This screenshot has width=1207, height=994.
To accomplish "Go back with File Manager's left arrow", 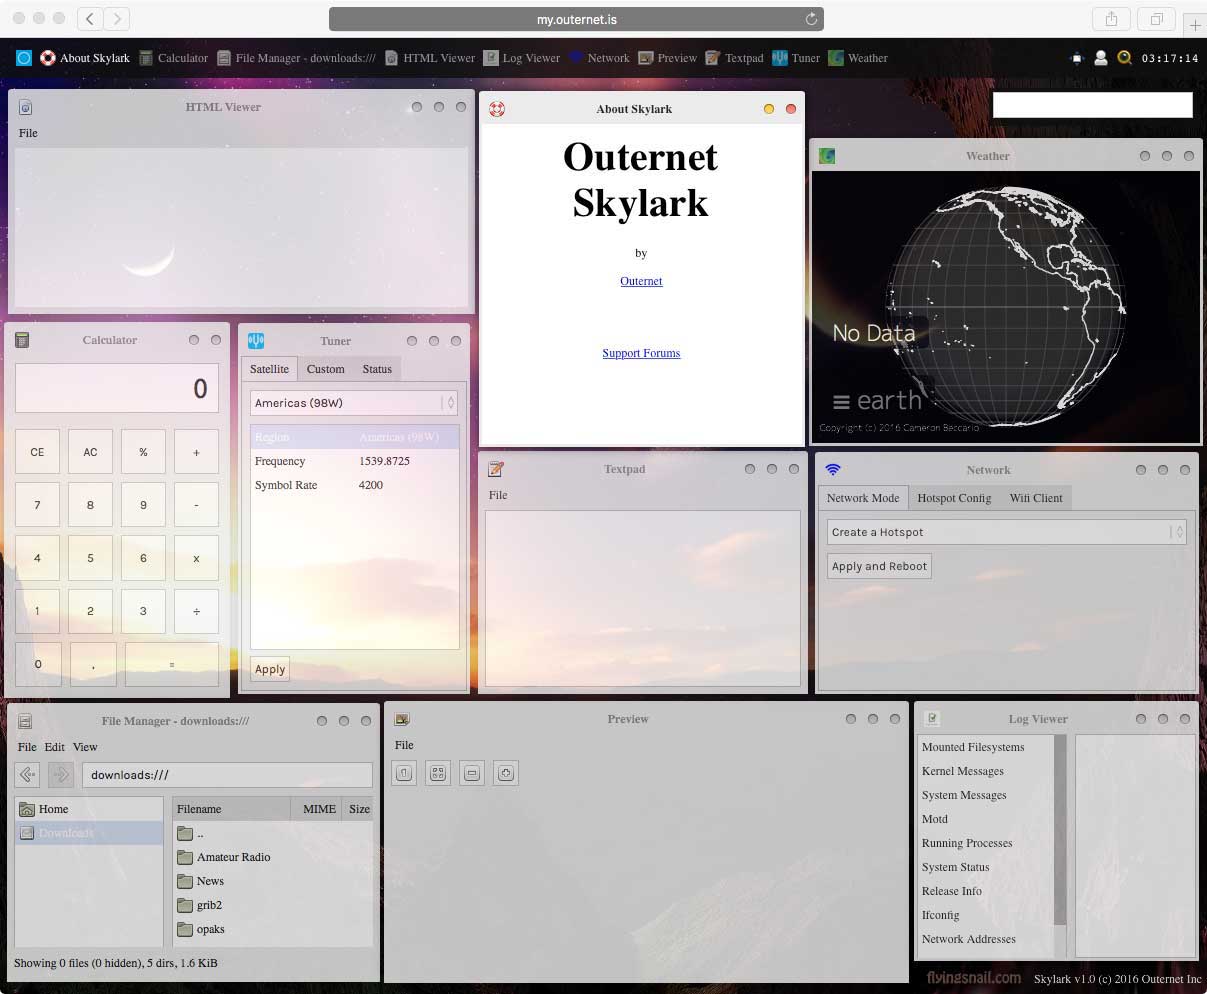I will click(28, 774).
